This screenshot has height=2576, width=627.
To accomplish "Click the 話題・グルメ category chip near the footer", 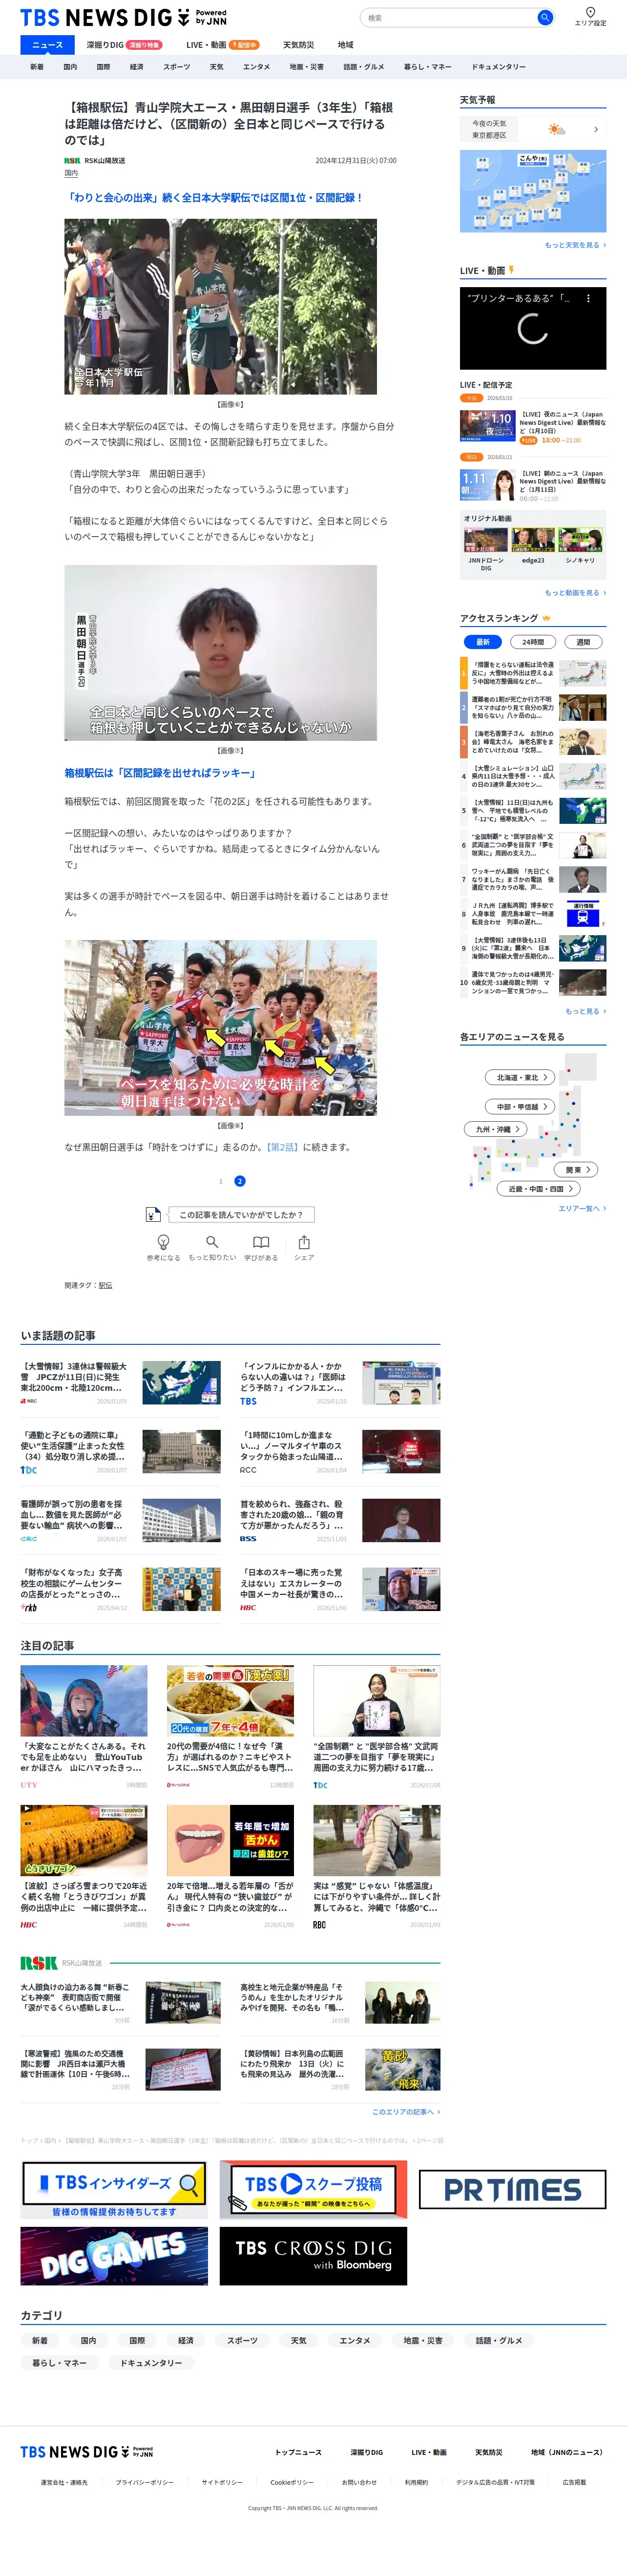I will [x=499, y=2340].
